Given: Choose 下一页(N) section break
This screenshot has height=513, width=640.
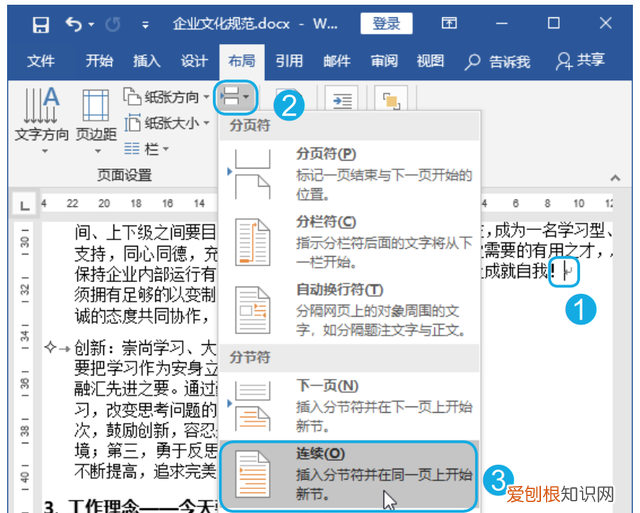Looking at the screenshot, I should coord(349,406).
